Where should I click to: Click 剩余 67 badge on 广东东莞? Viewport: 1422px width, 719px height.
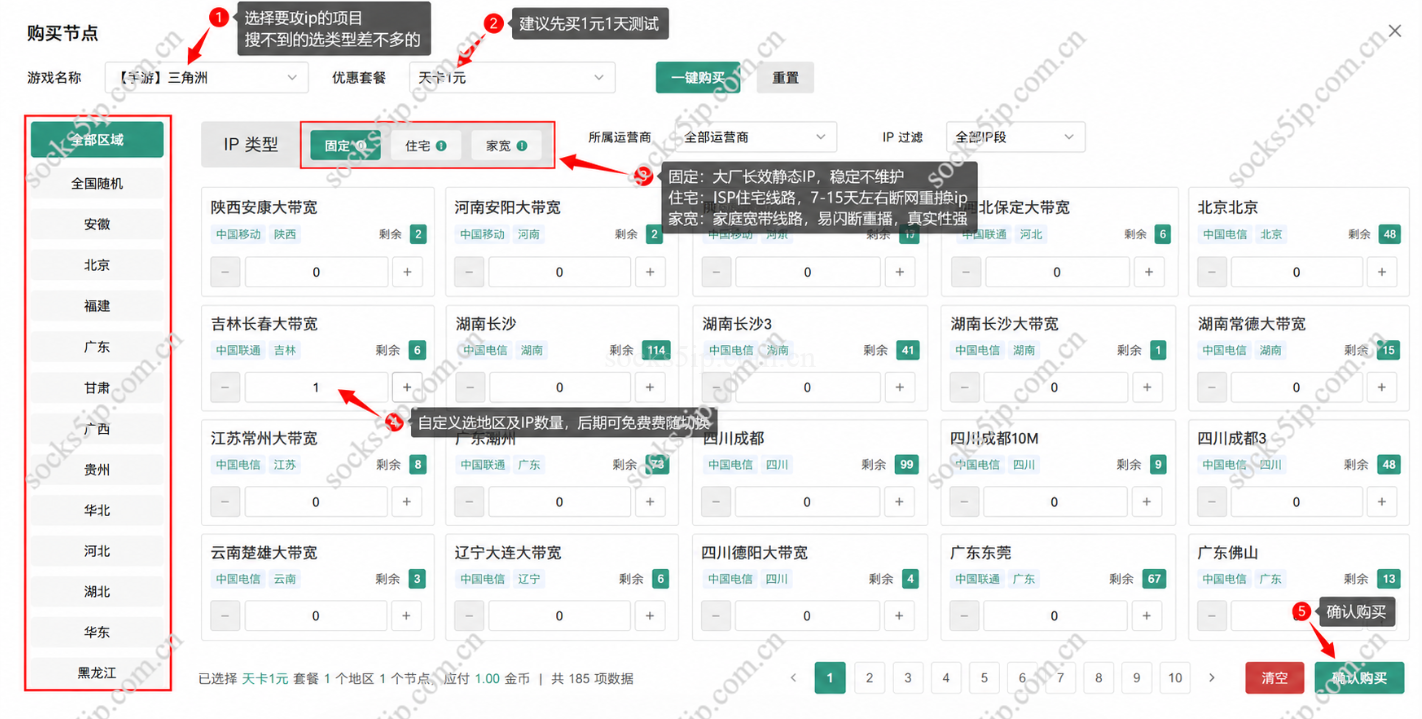pyautogui.click(x=1154, y=579)
